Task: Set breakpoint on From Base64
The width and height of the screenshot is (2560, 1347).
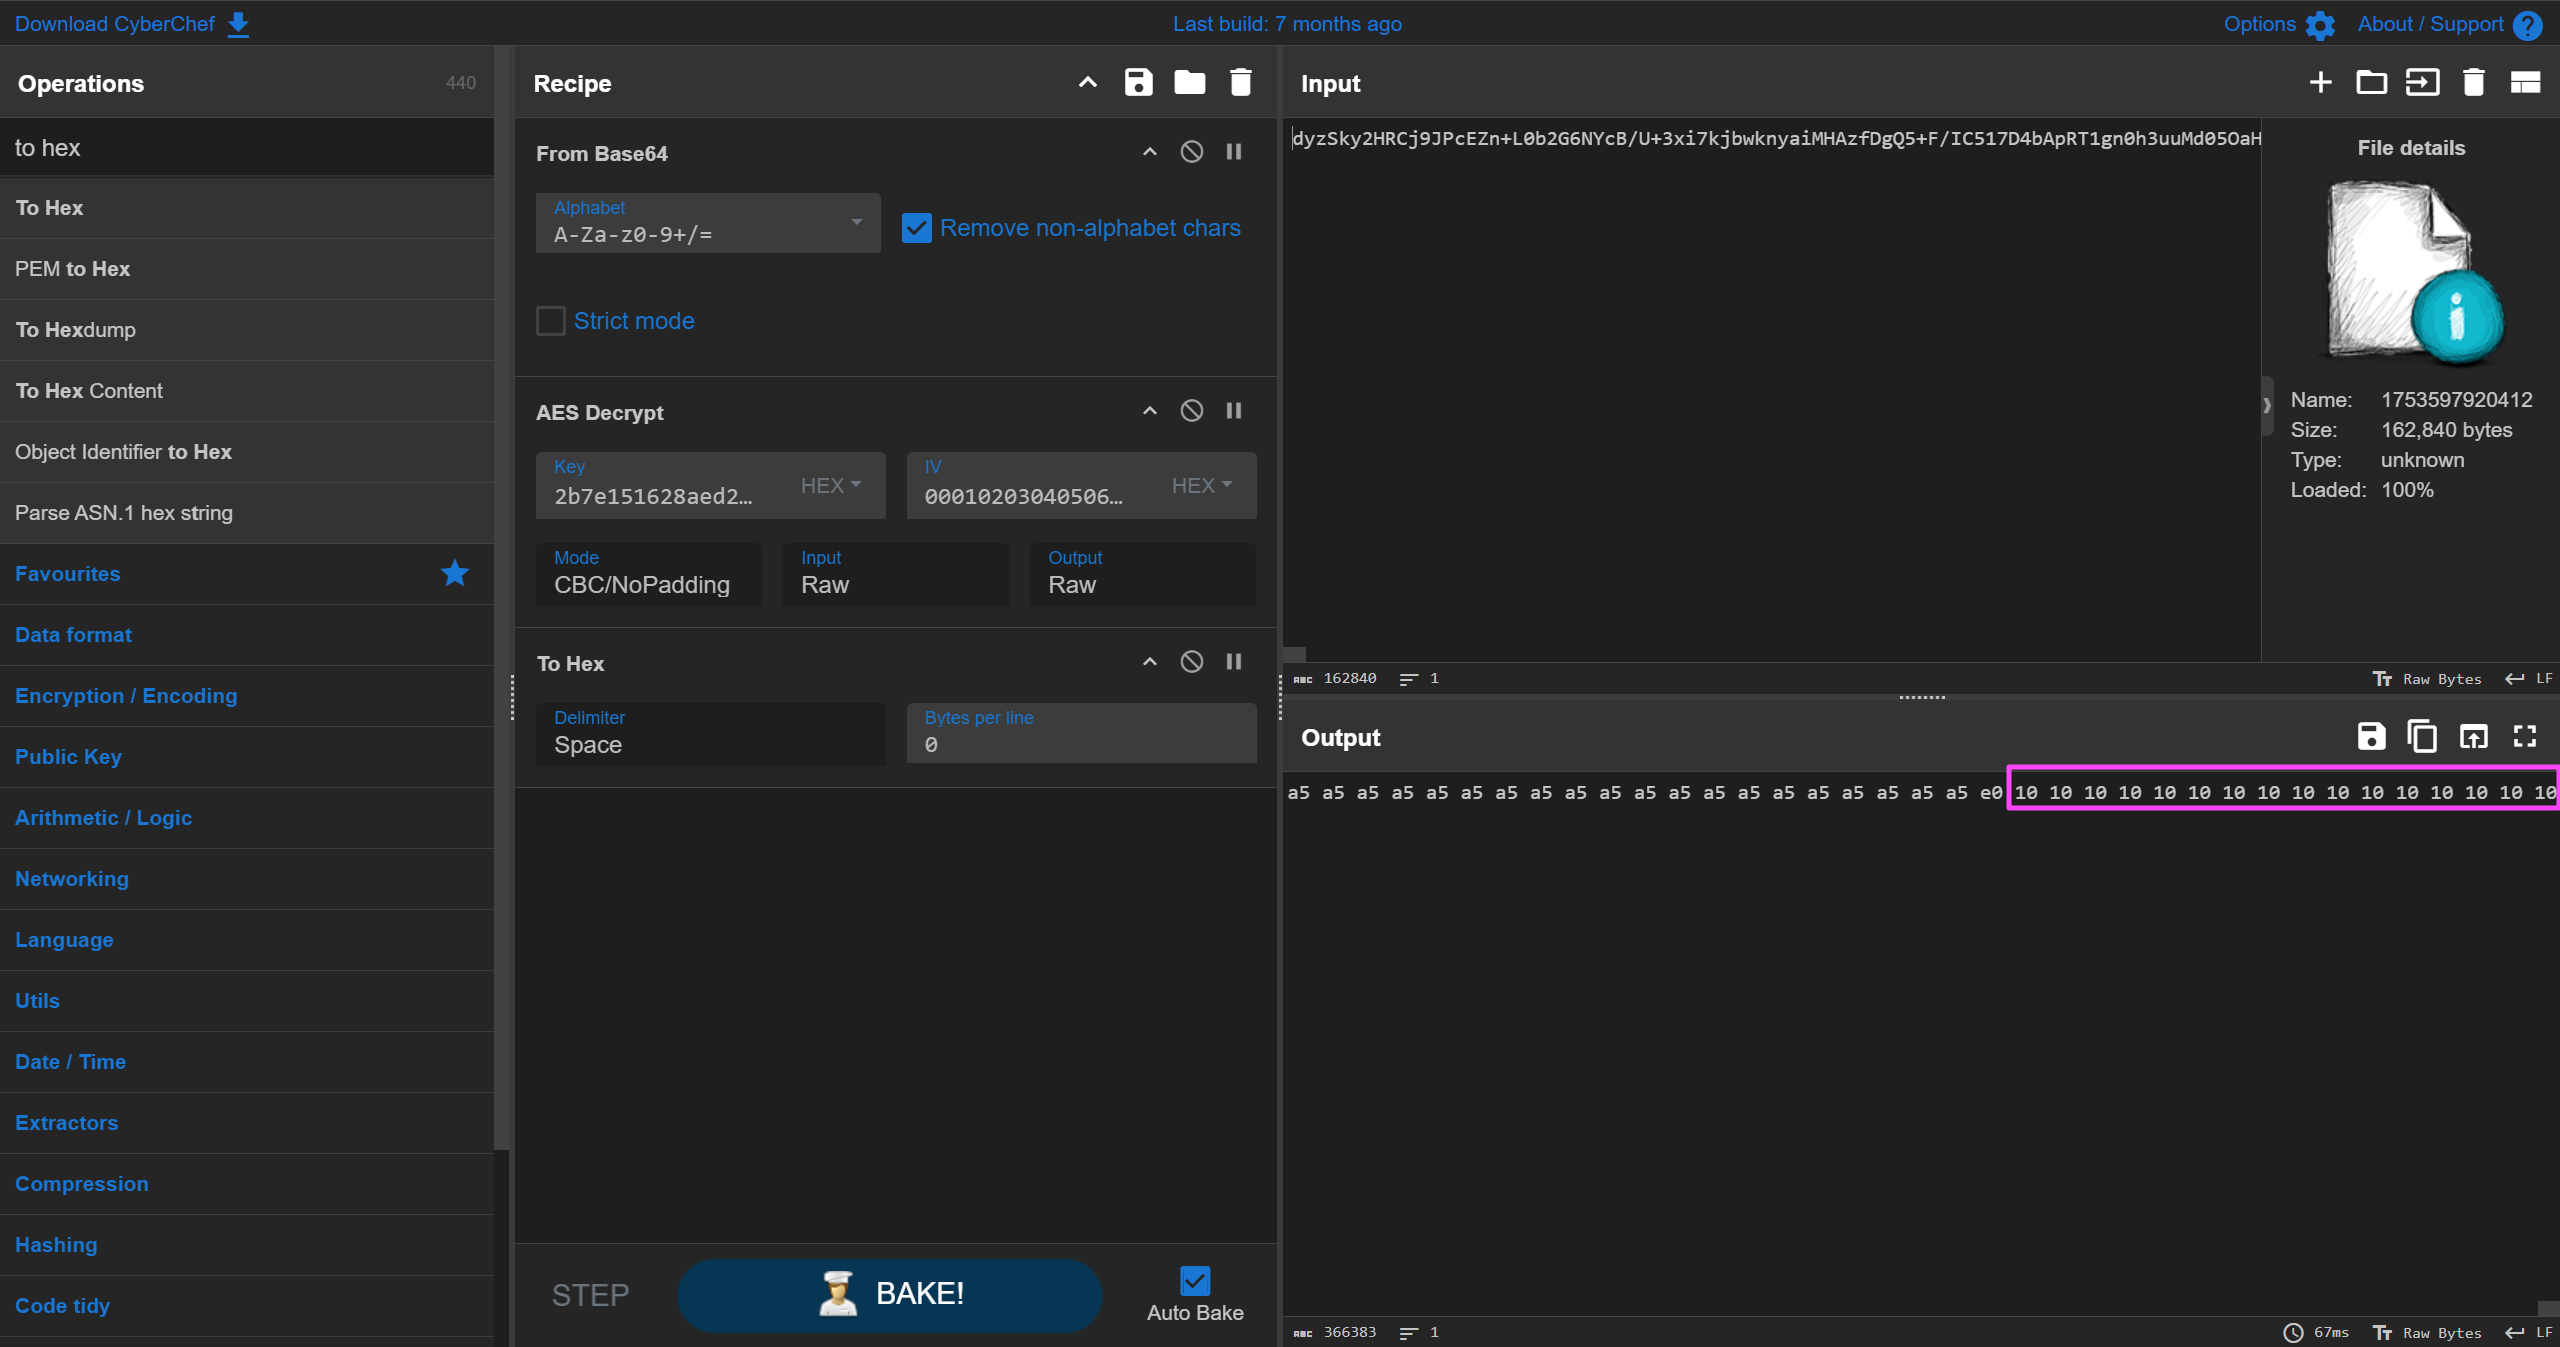Action: pos(1234,152)
